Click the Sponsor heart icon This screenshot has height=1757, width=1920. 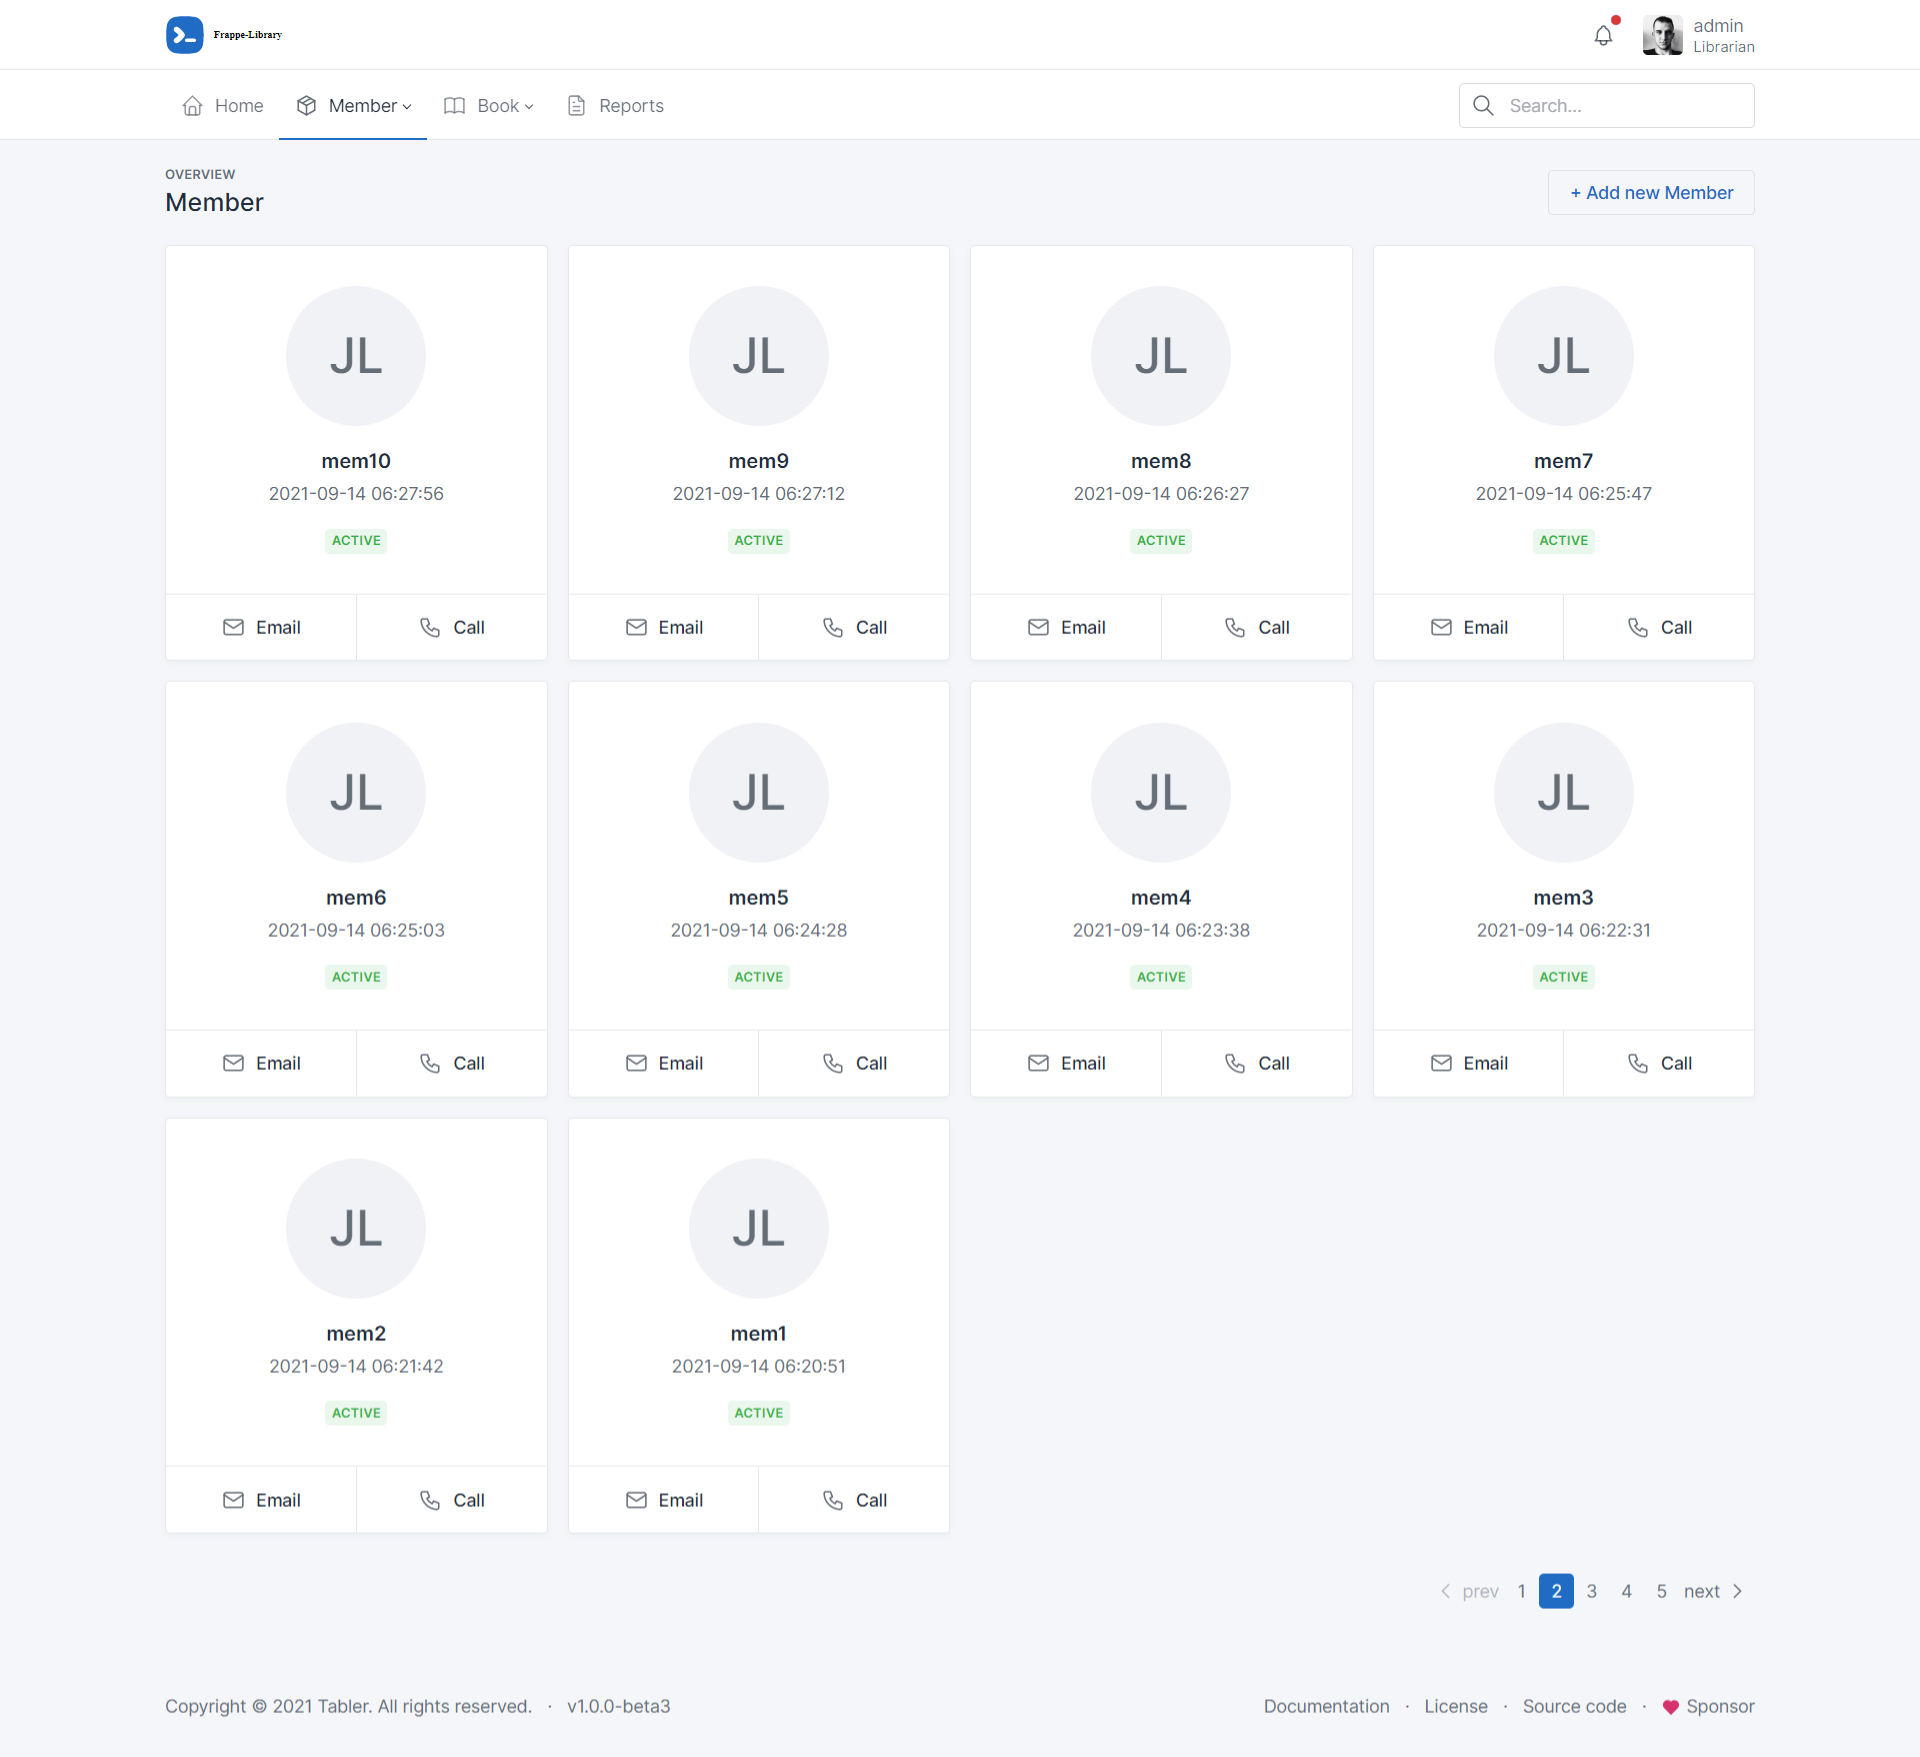tap(1670, 1707)
